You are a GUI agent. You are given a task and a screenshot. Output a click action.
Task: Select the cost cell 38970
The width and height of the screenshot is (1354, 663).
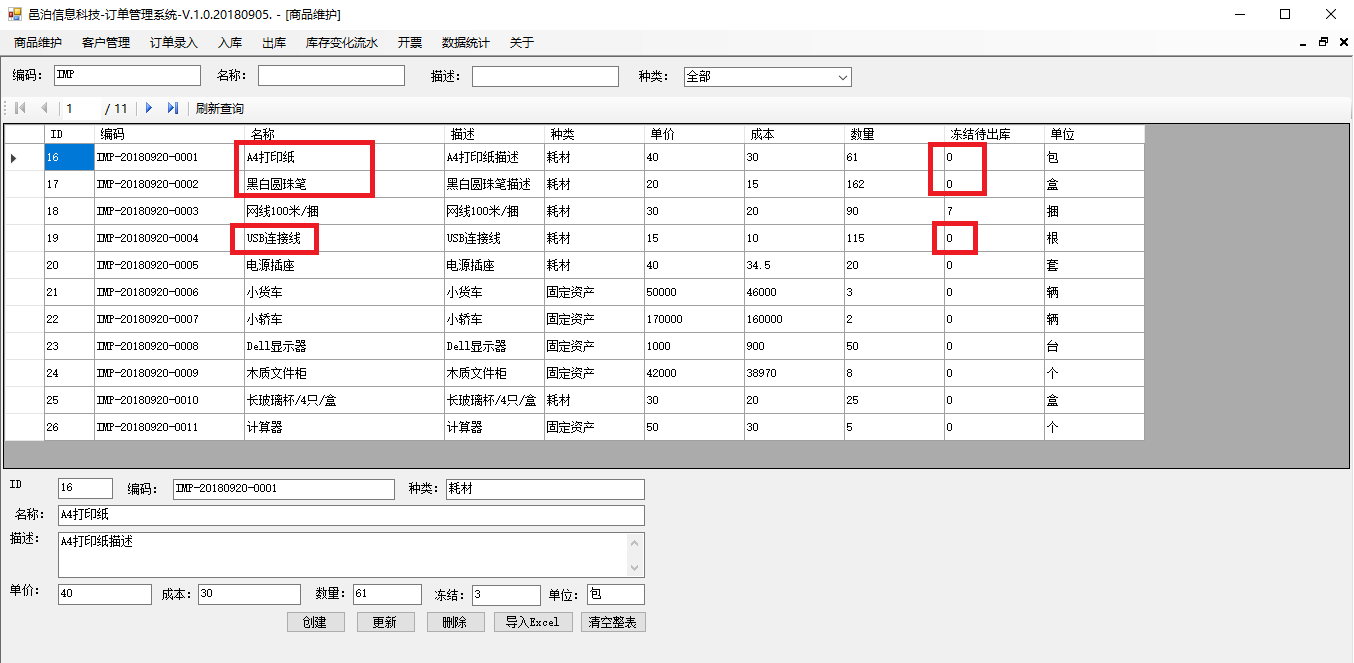tap(795, 373)
